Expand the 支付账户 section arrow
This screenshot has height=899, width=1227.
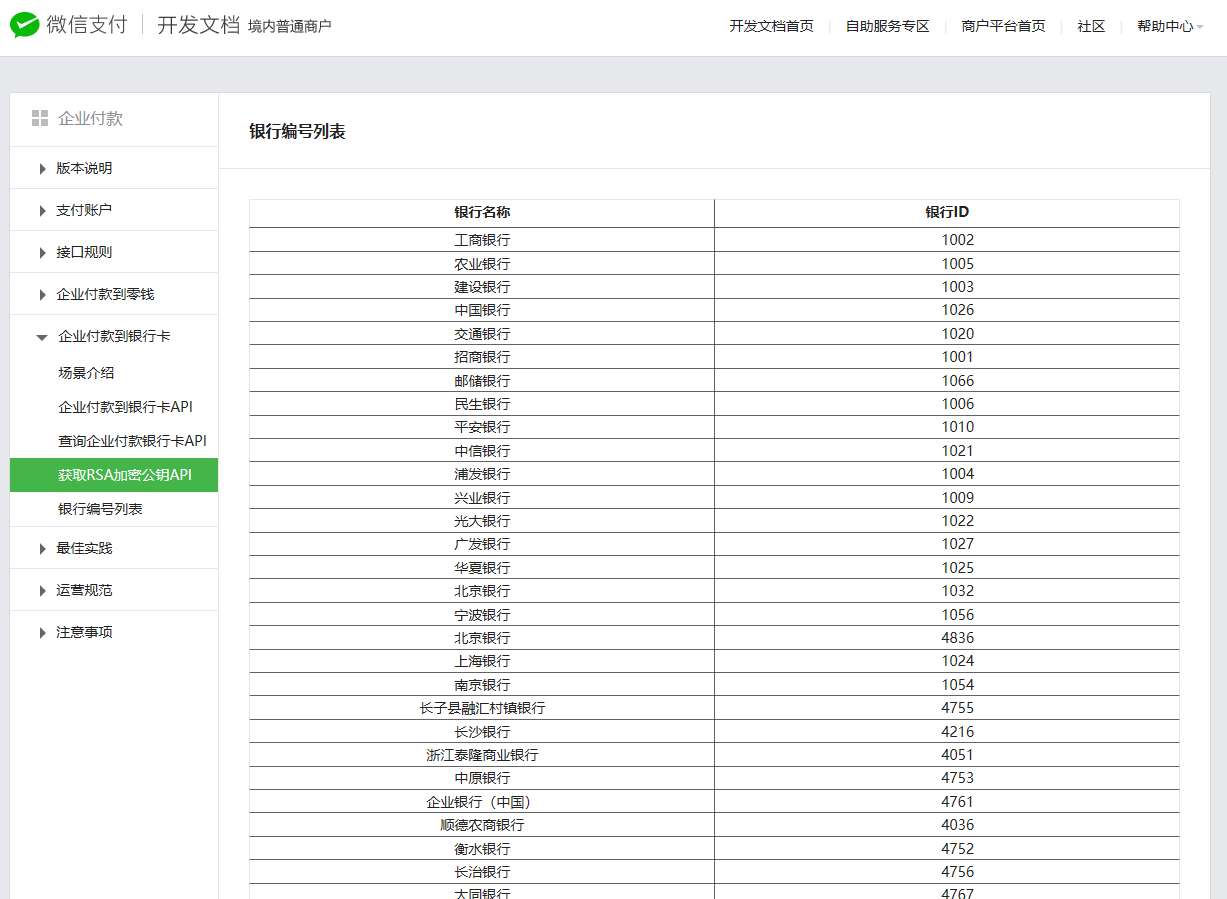click(43, 211)
